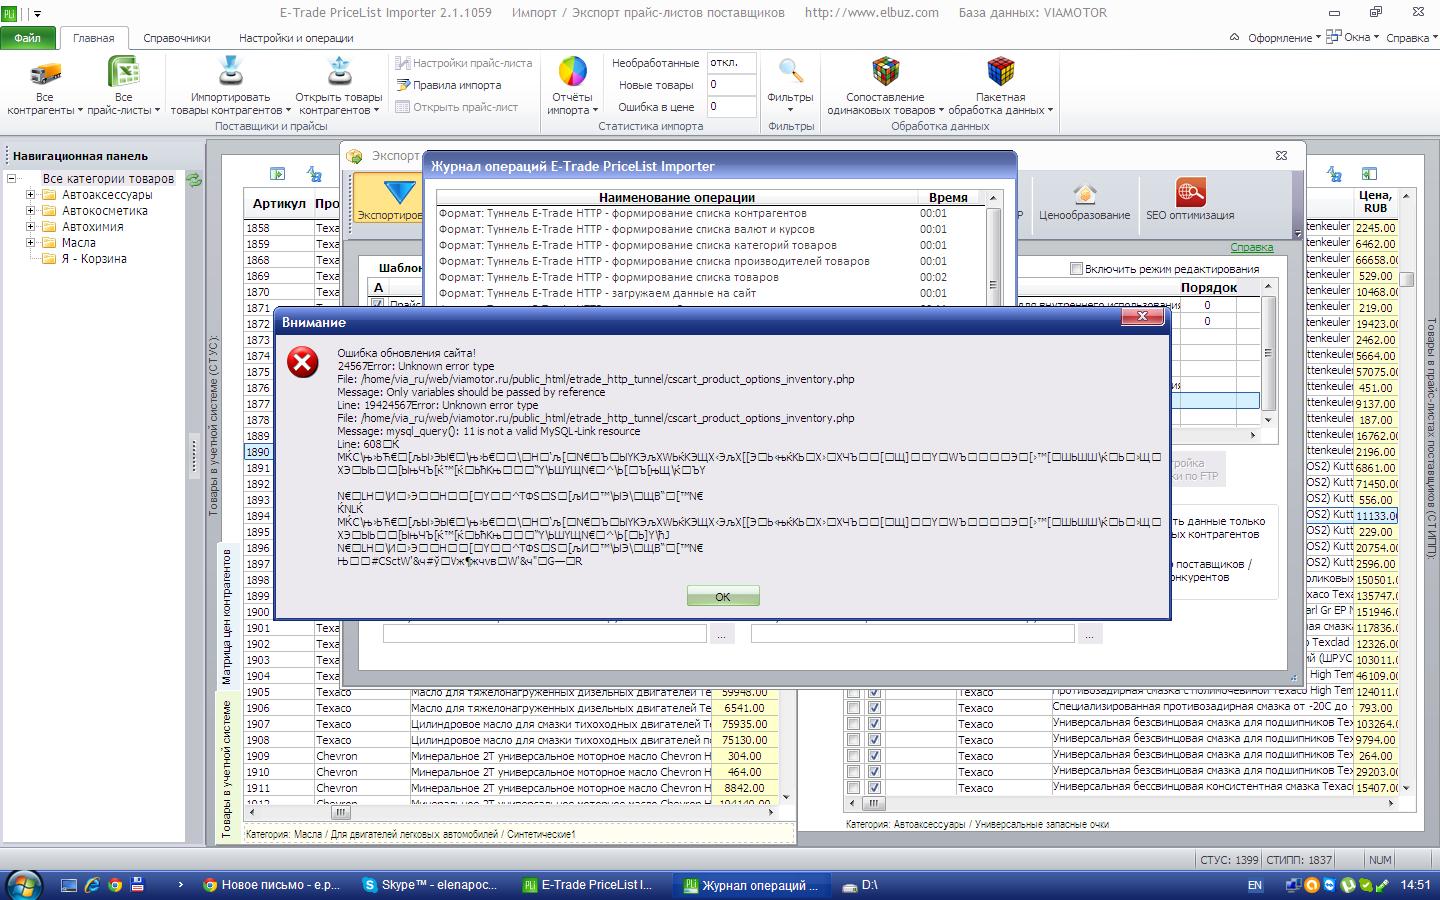Untick the checked box in the 103264 price row
Viewport: 1440px width, 900px height.
click(874, 724)
